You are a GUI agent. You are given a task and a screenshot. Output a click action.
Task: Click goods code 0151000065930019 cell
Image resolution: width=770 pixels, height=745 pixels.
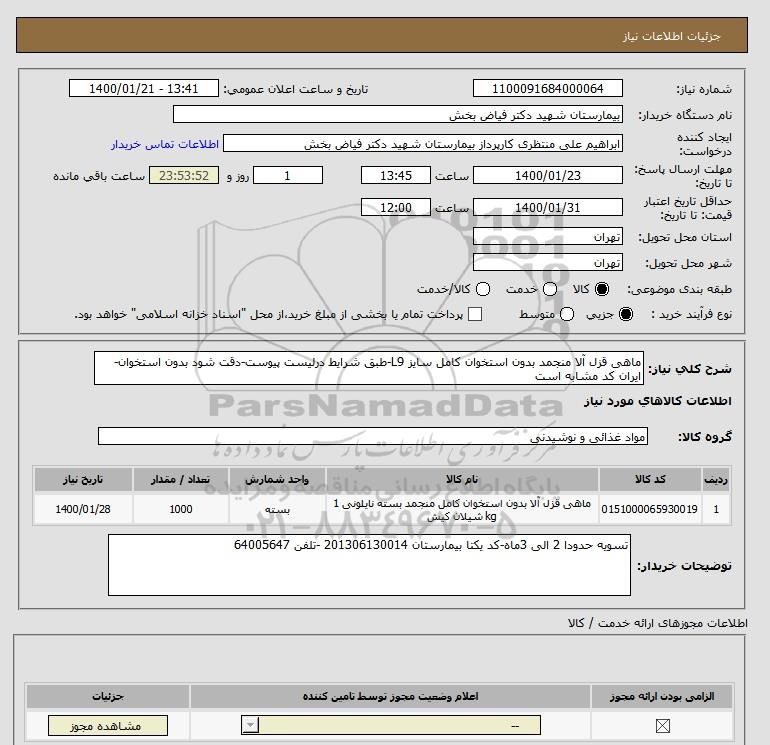[650, 509]
